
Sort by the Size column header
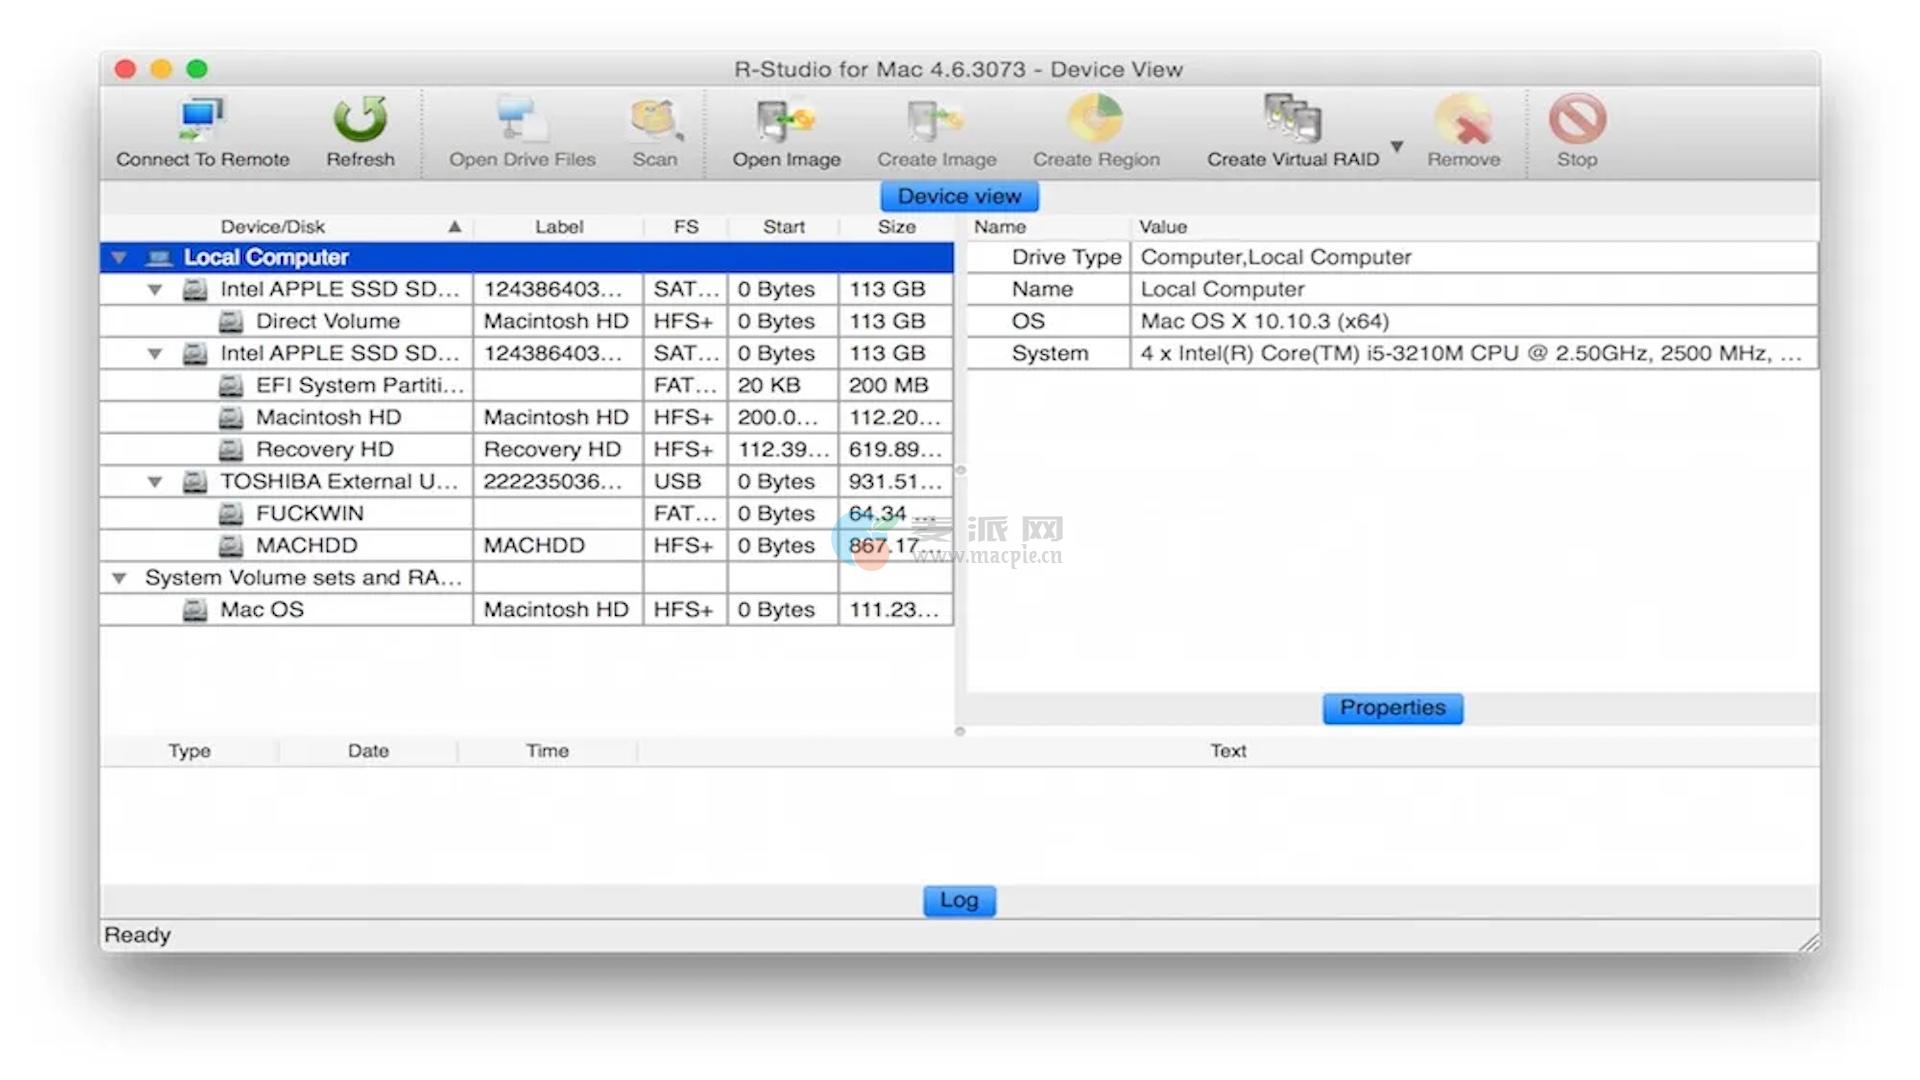point(895,226)
